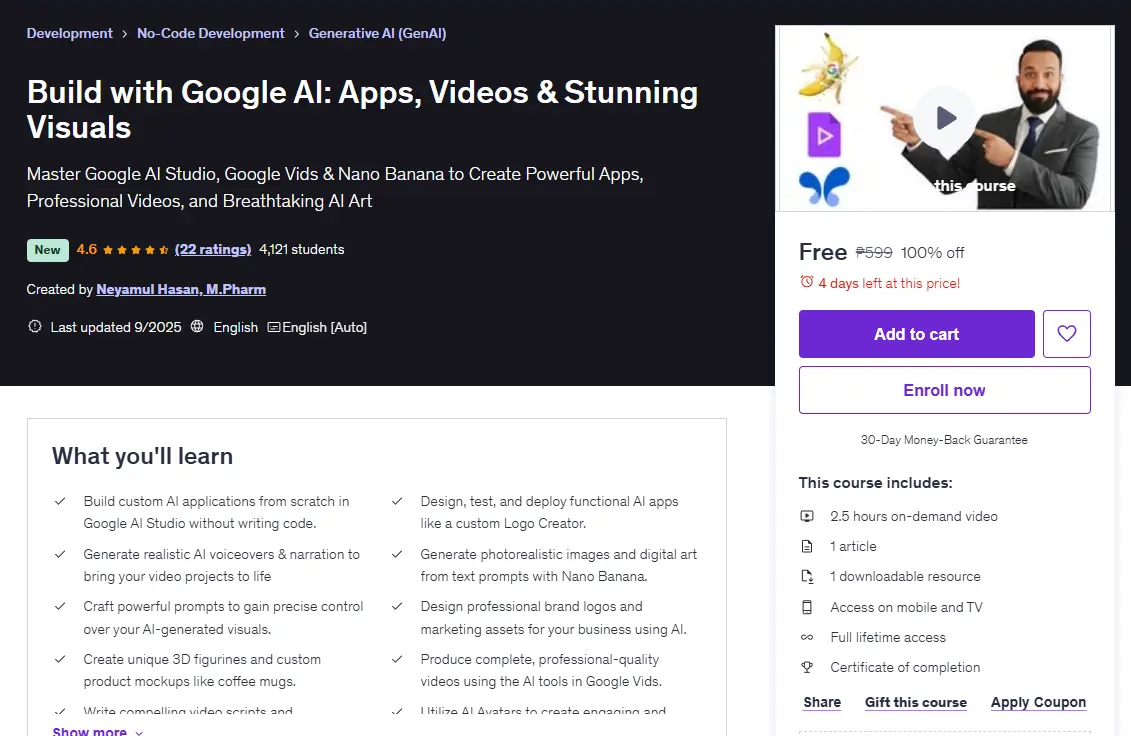The image size is (1131, 736).
Task: Click checkmark beside Design, test, and deploy
Action: click(397, 501)
